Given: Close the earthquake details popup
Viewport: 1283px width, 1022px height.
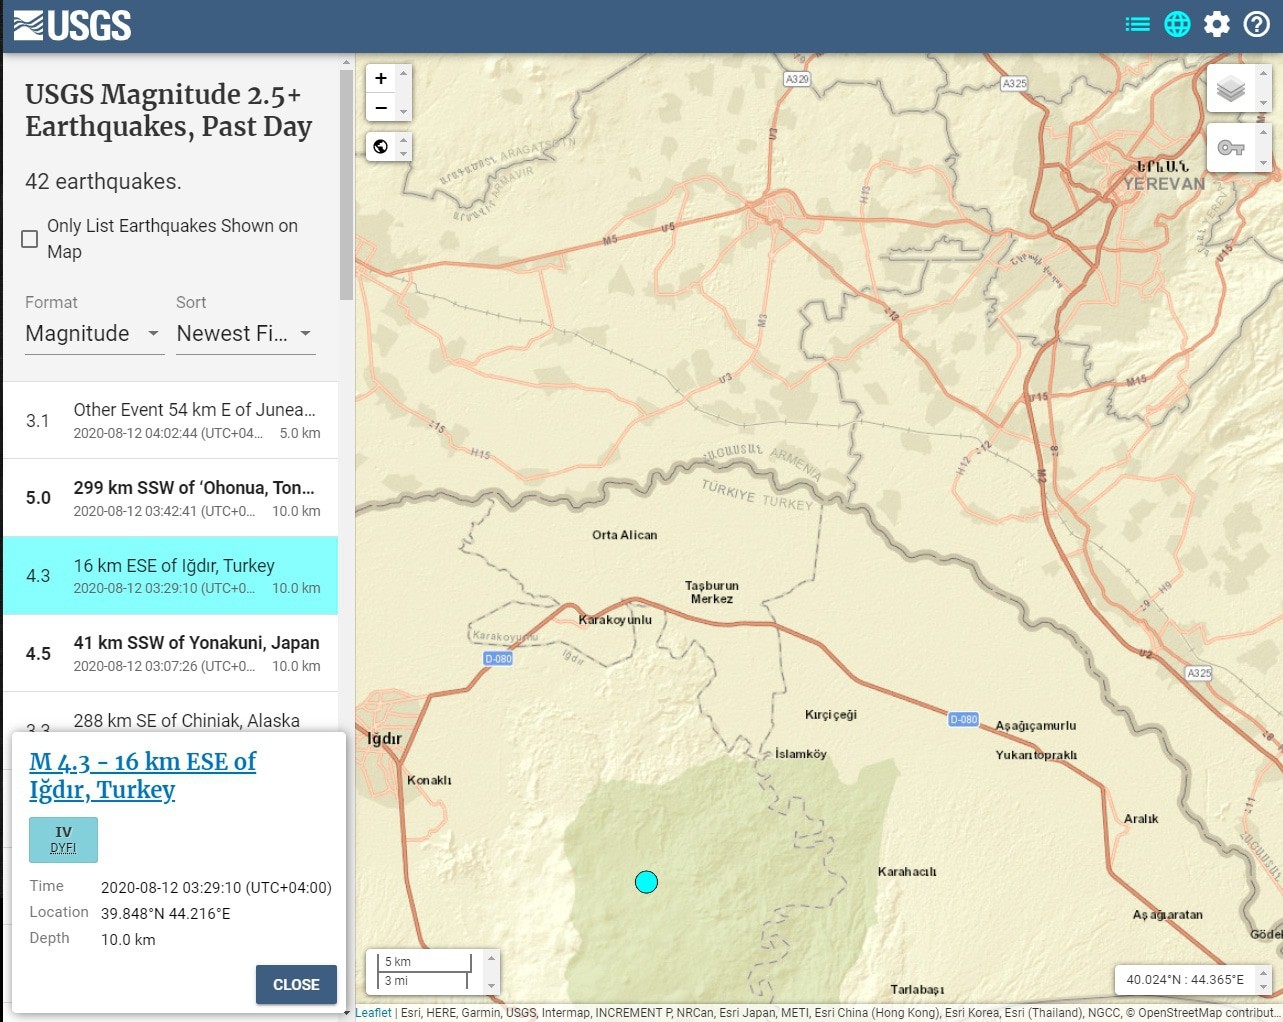Looking at the screenshot, I should [296, 984].
